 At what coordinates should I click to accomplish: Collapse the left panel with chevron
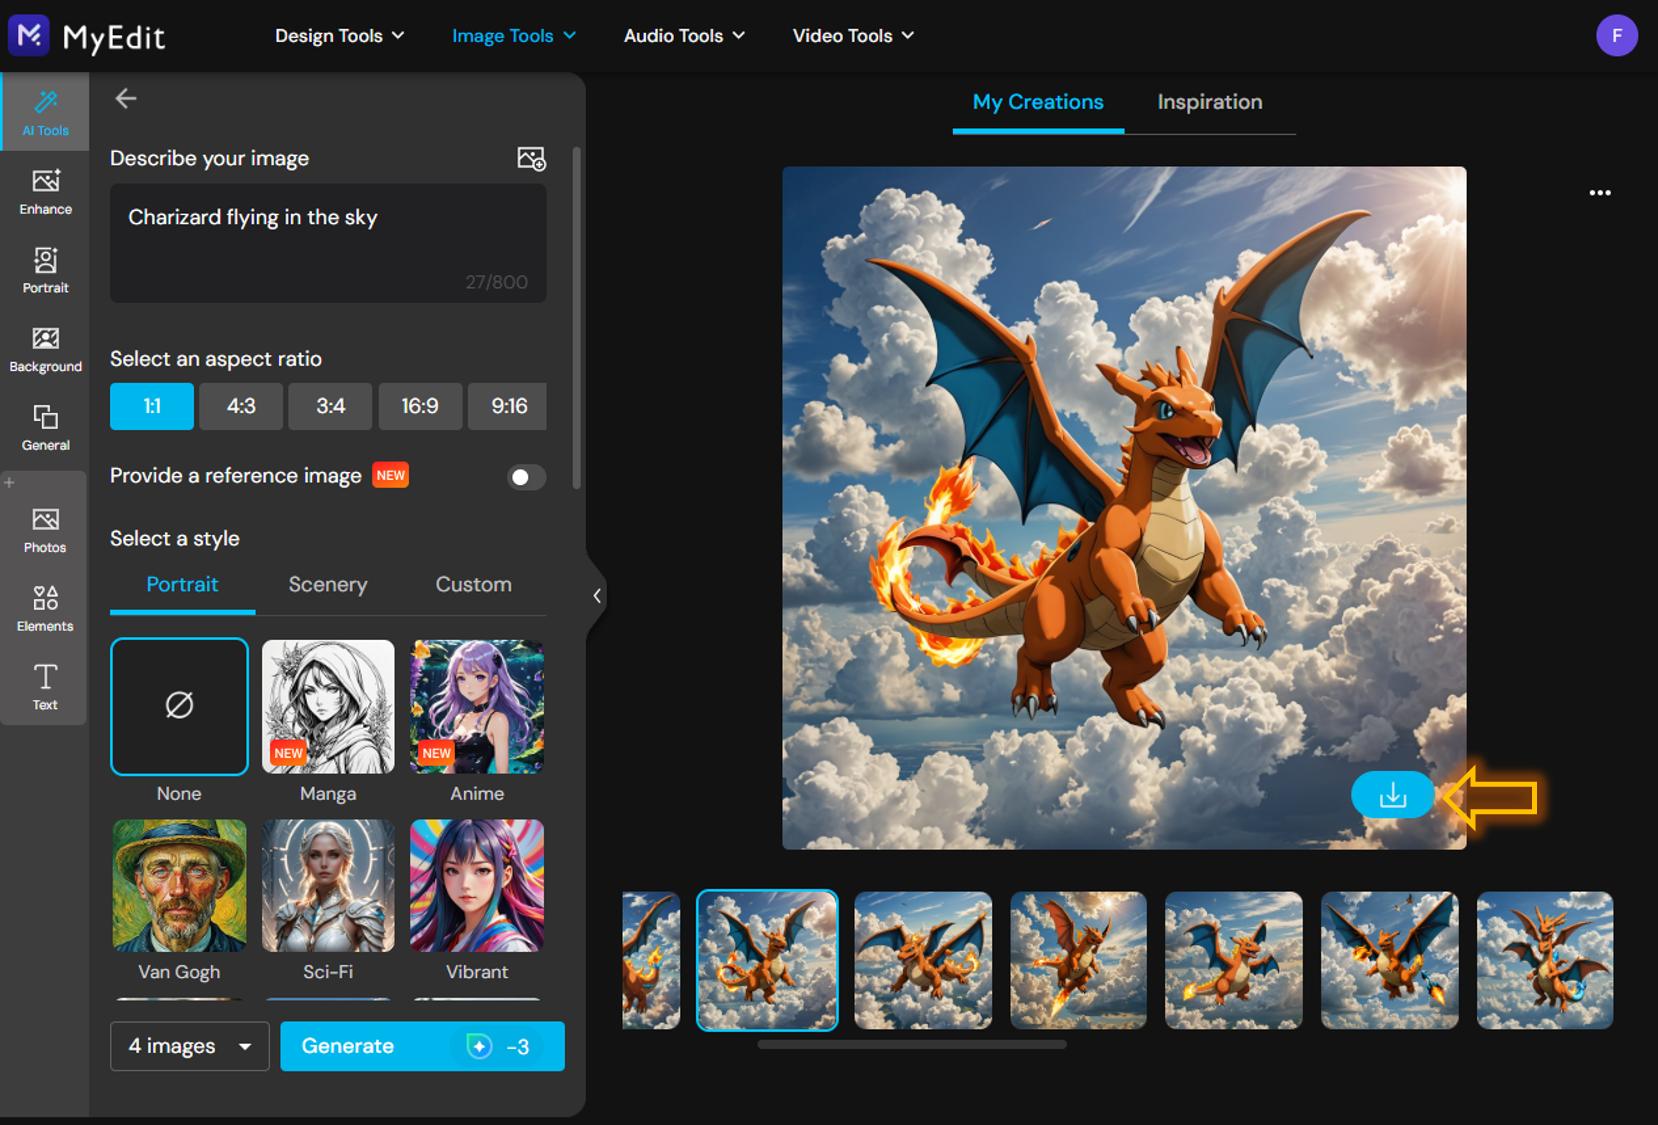(x=597, y=596)
